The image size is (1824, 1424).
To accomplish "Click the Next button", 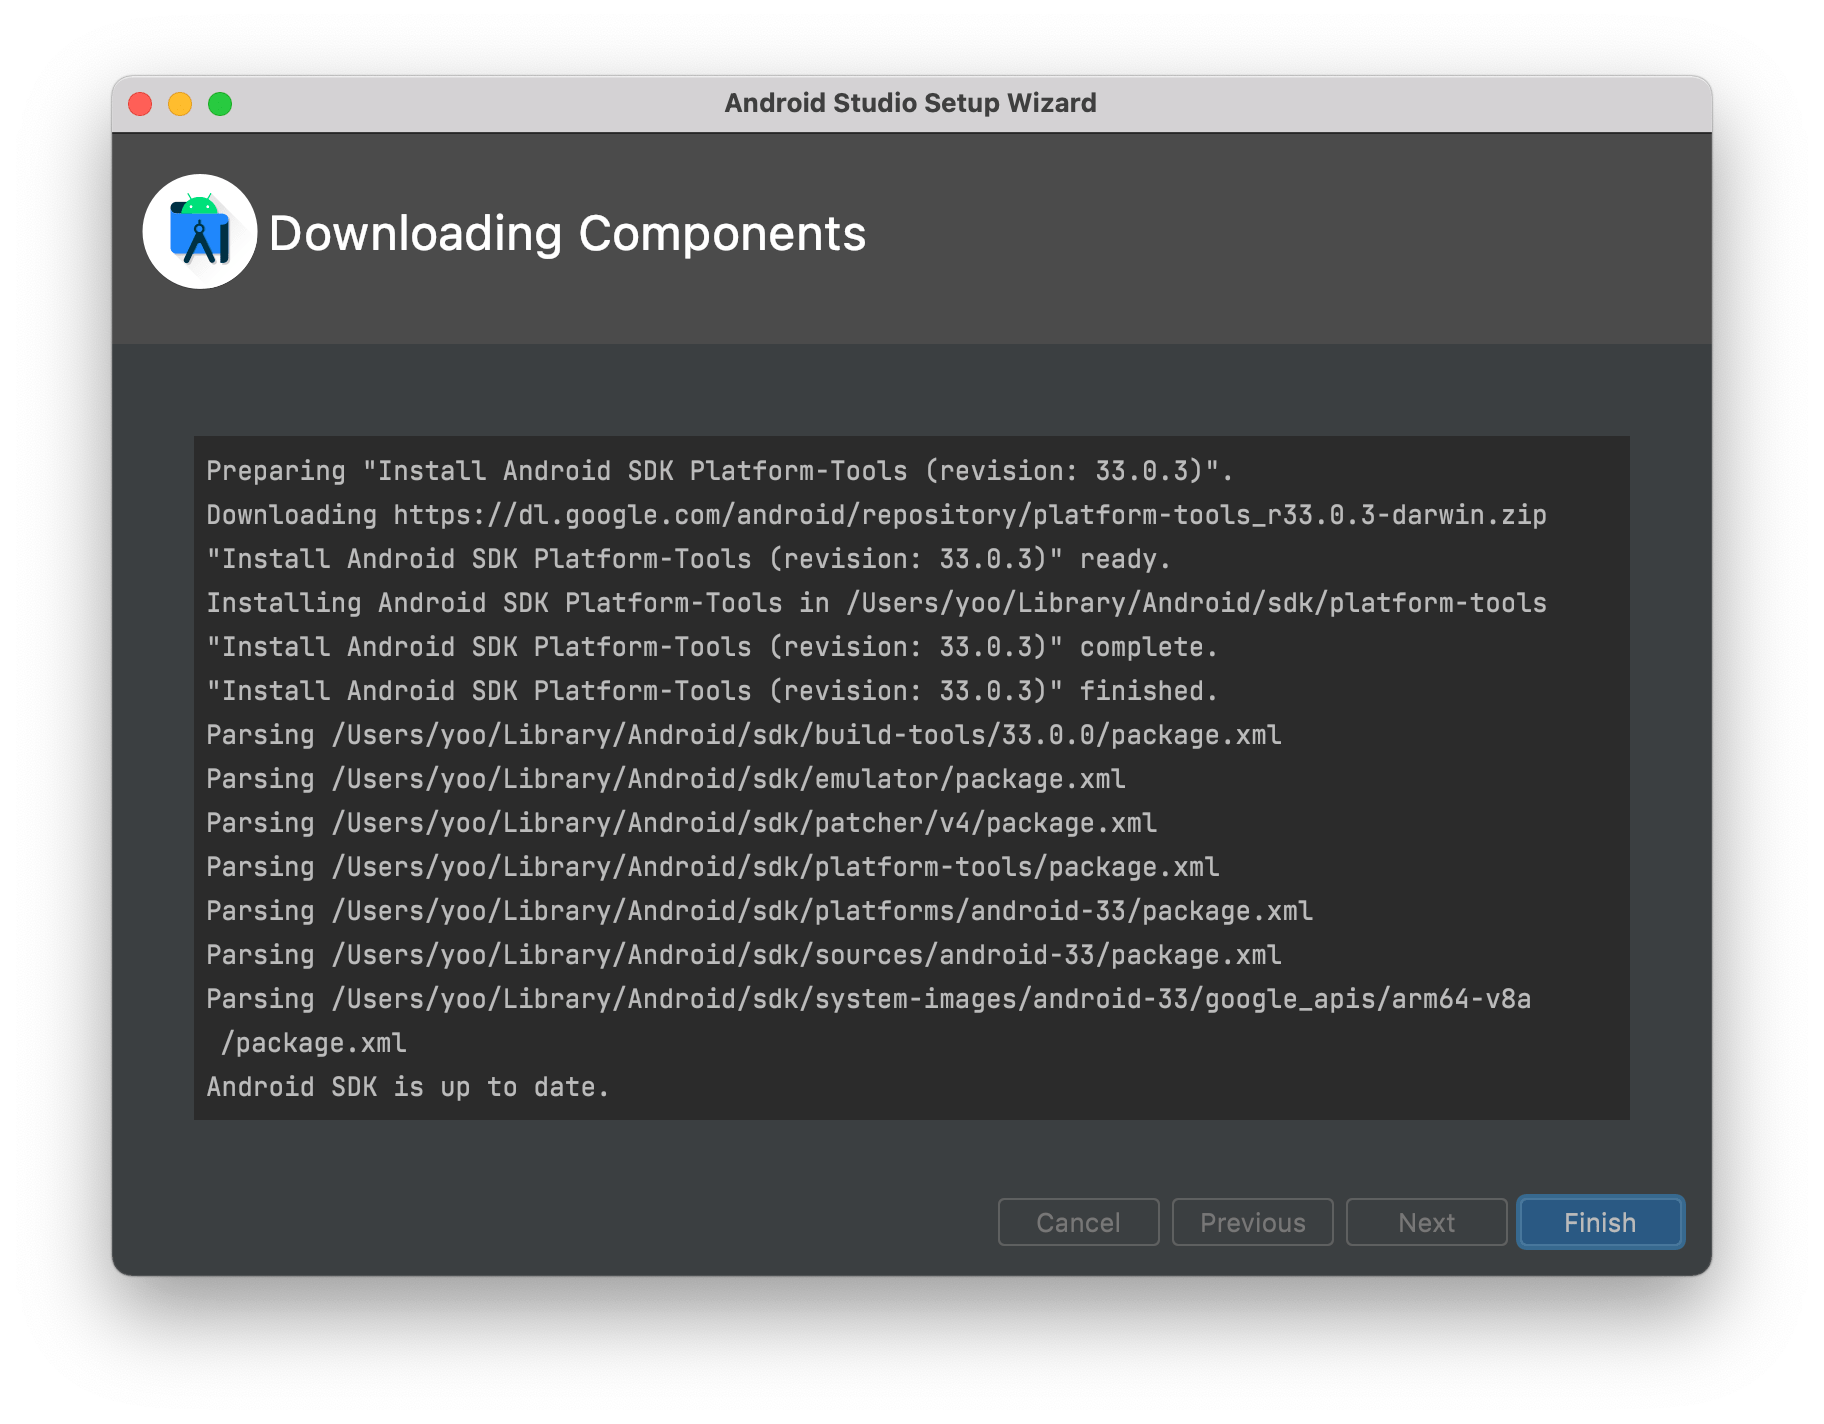I will [x=1426, y=1222].
